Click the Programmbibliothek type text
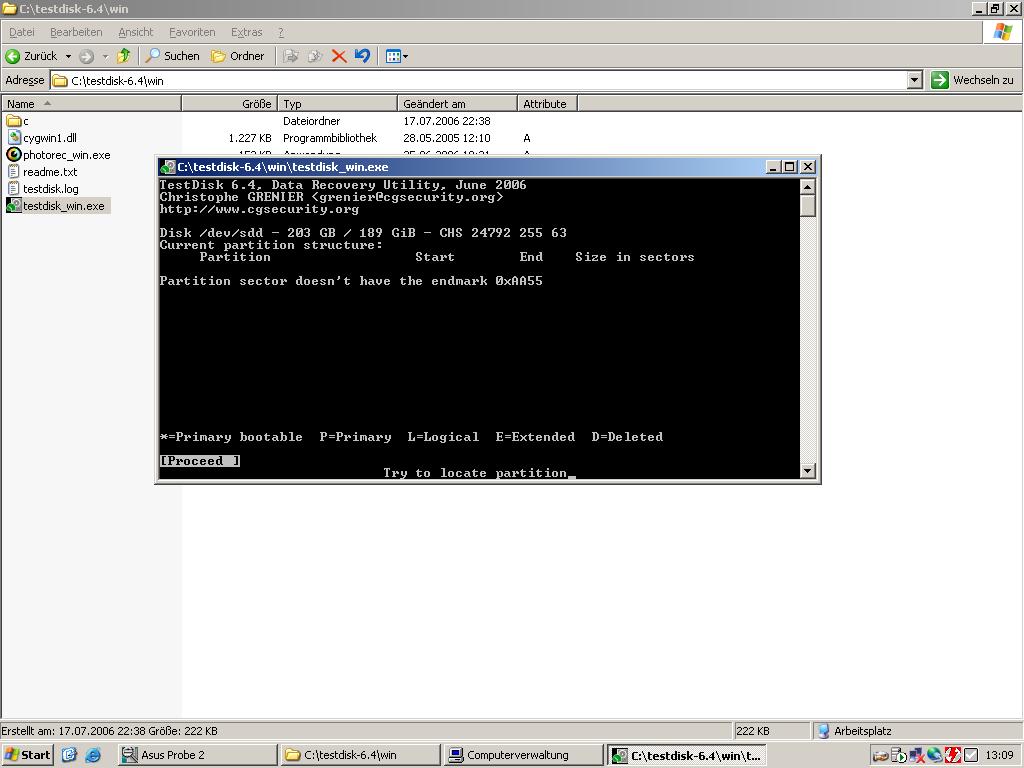The width and height of the screenshot is (1024, 768). click(330, 138)
